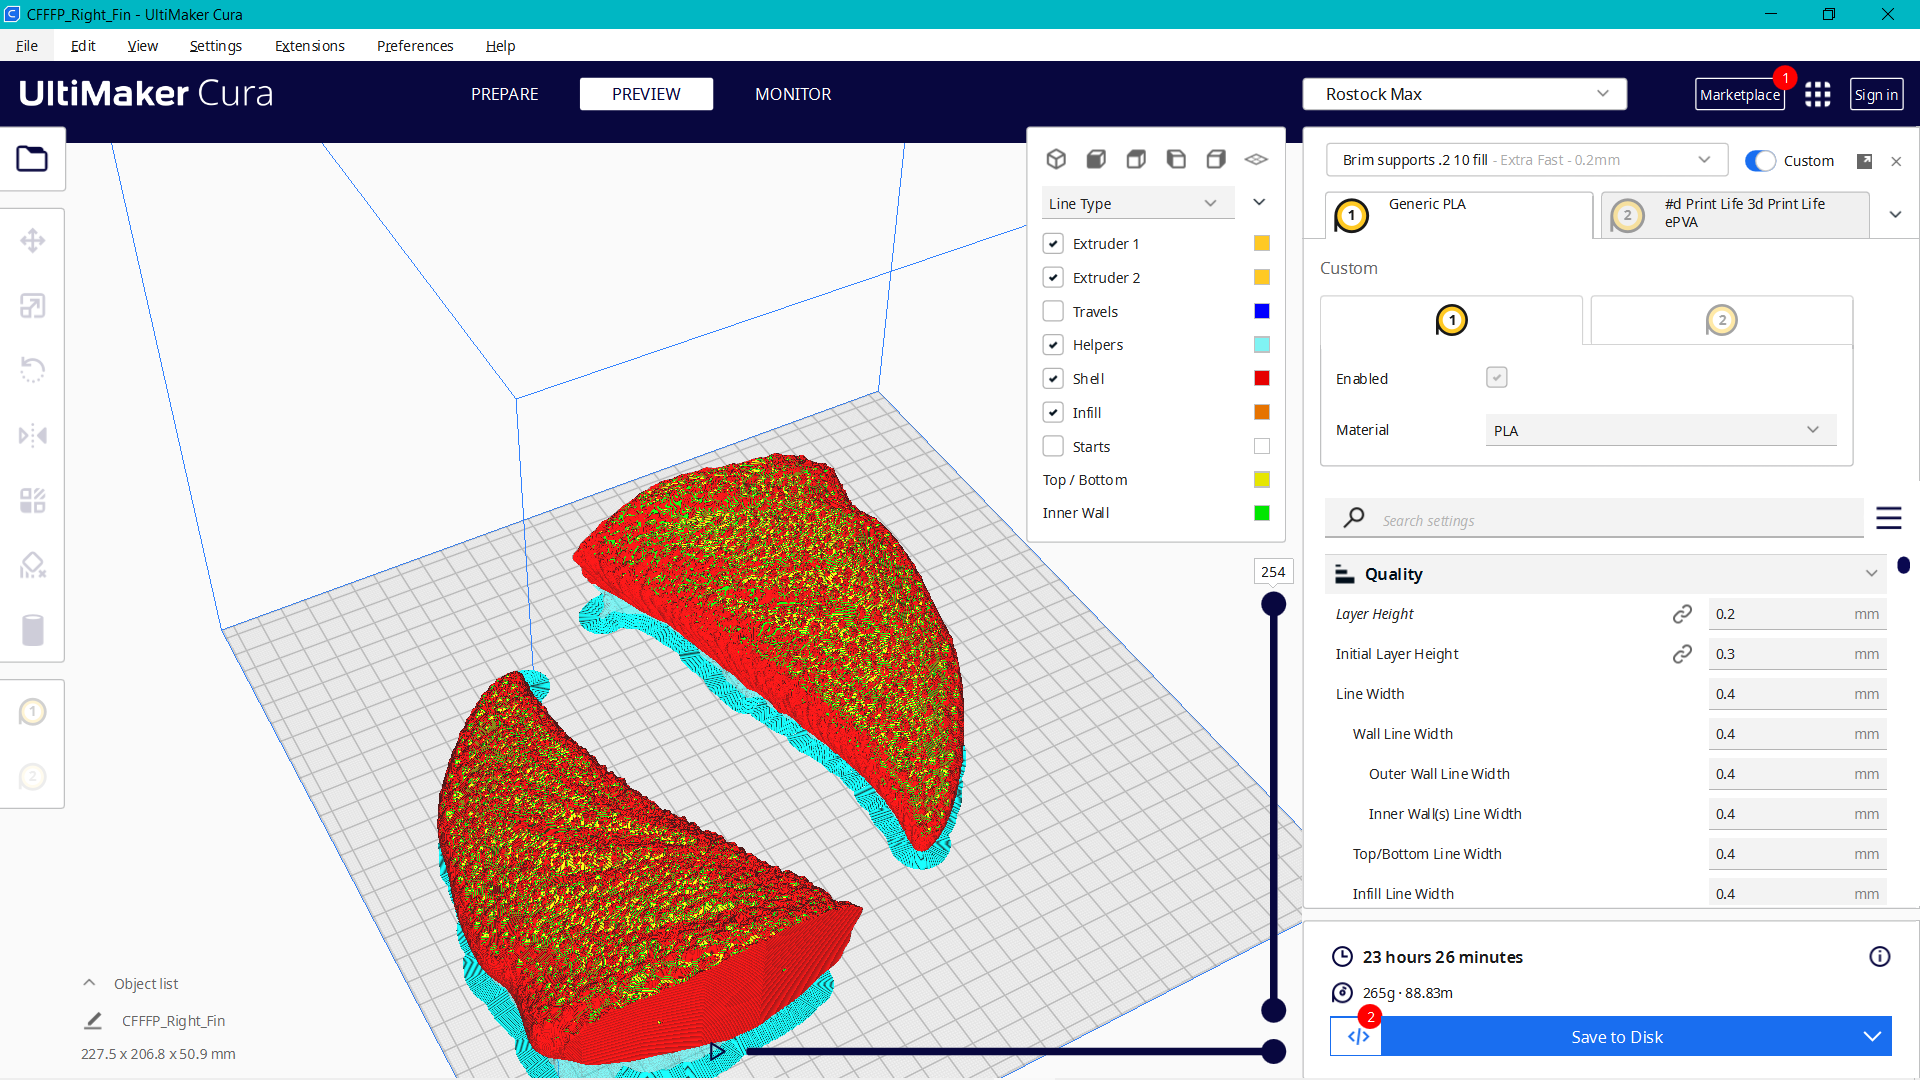Viewport: 1920px width, 1080px height.
Task: Uncheck the Infill checkbox
Action: (x=1053, y=412)
